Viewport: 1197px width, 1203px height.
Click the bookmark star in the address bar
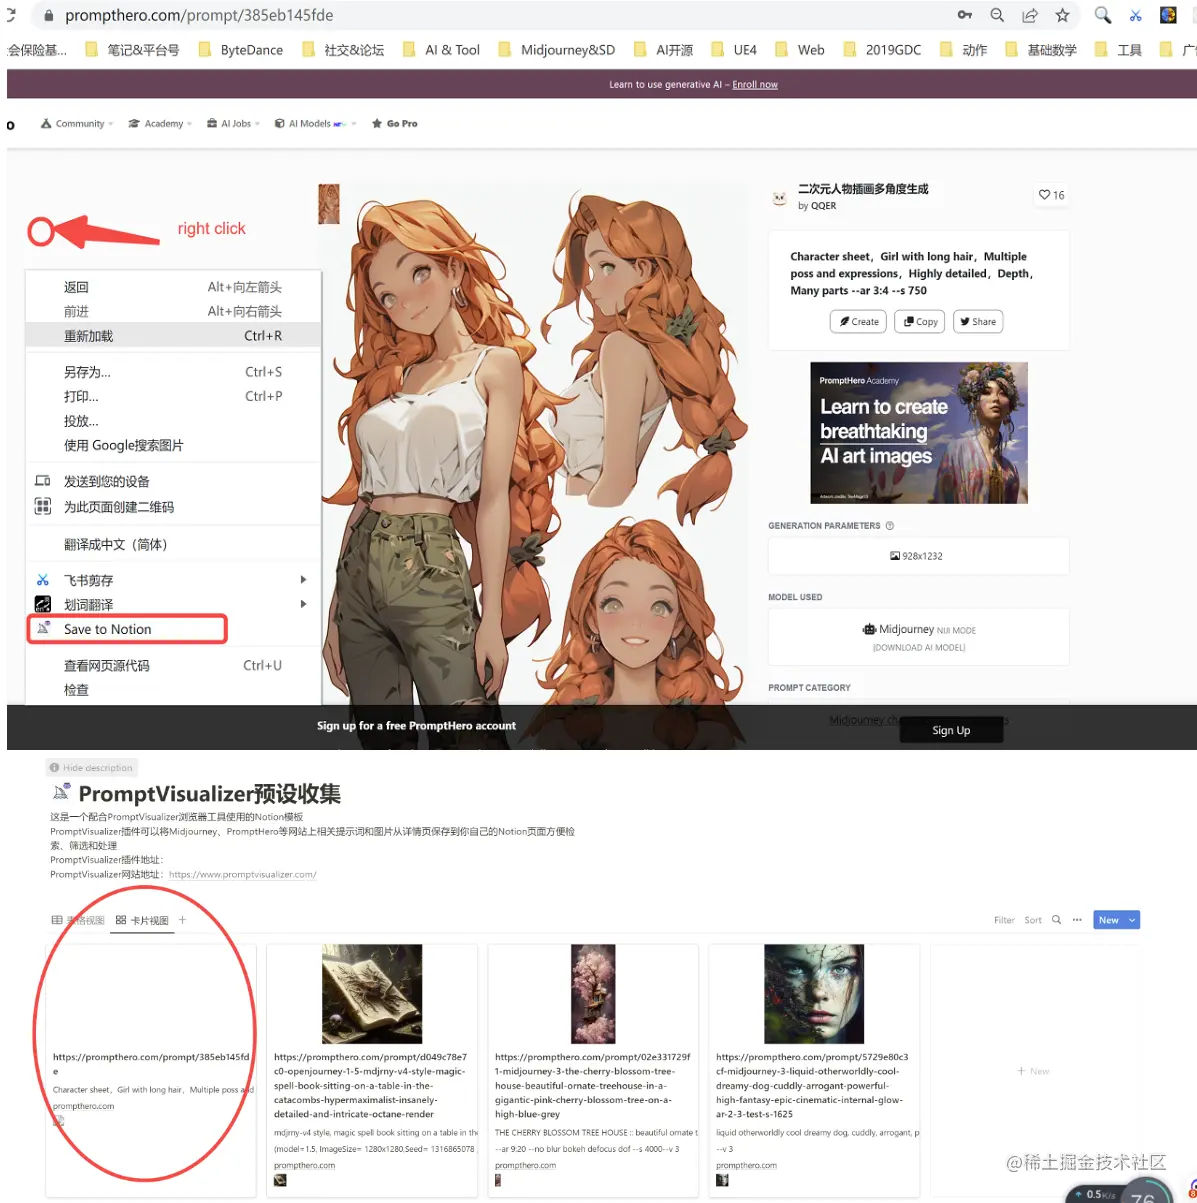[x=1062, y=15]
